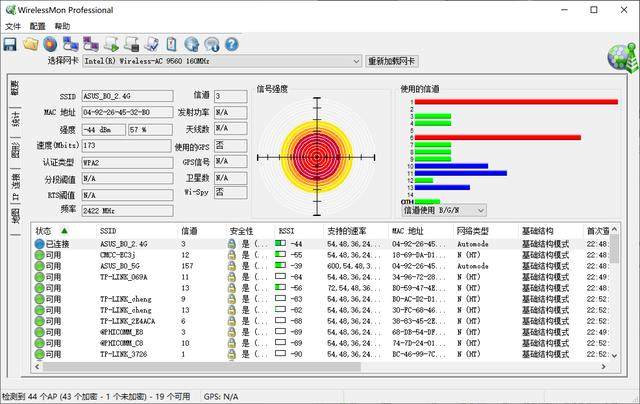Click the green status icon for TP-LINK_3726
The width and height of the screenshot is (640, 404).
tap(39, 355)
